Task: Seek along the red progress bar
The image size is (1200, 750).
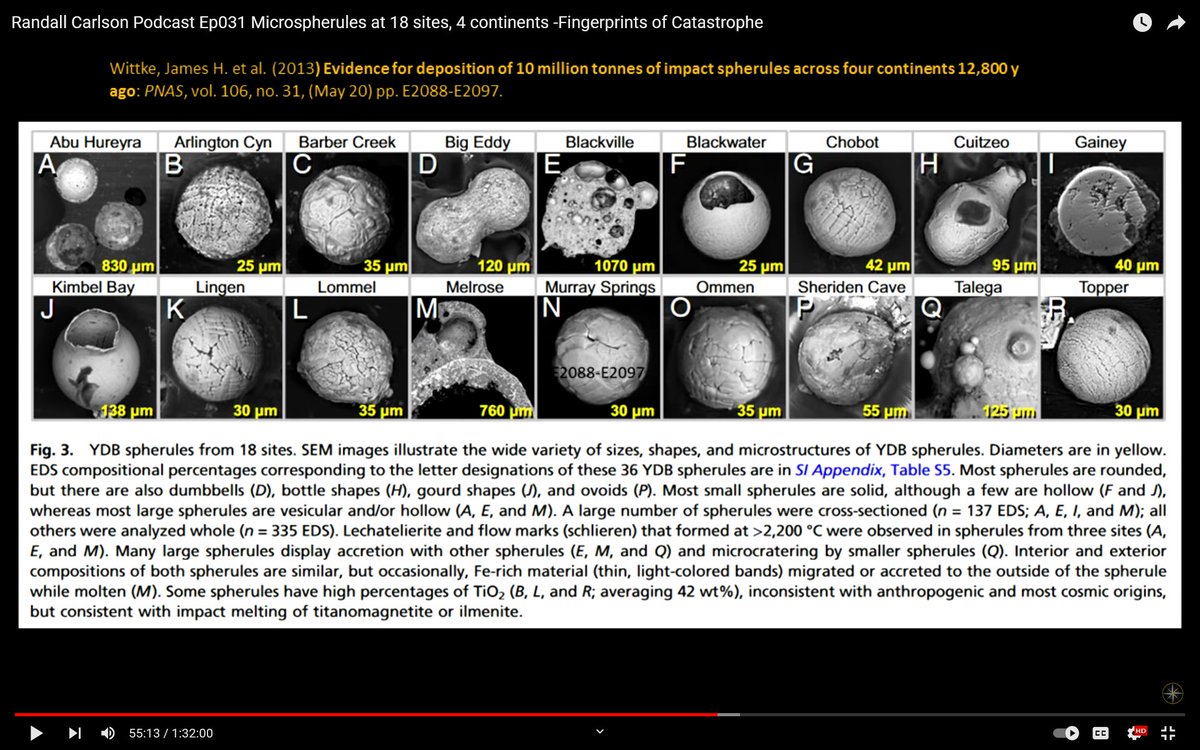Action: pos(366,714)
